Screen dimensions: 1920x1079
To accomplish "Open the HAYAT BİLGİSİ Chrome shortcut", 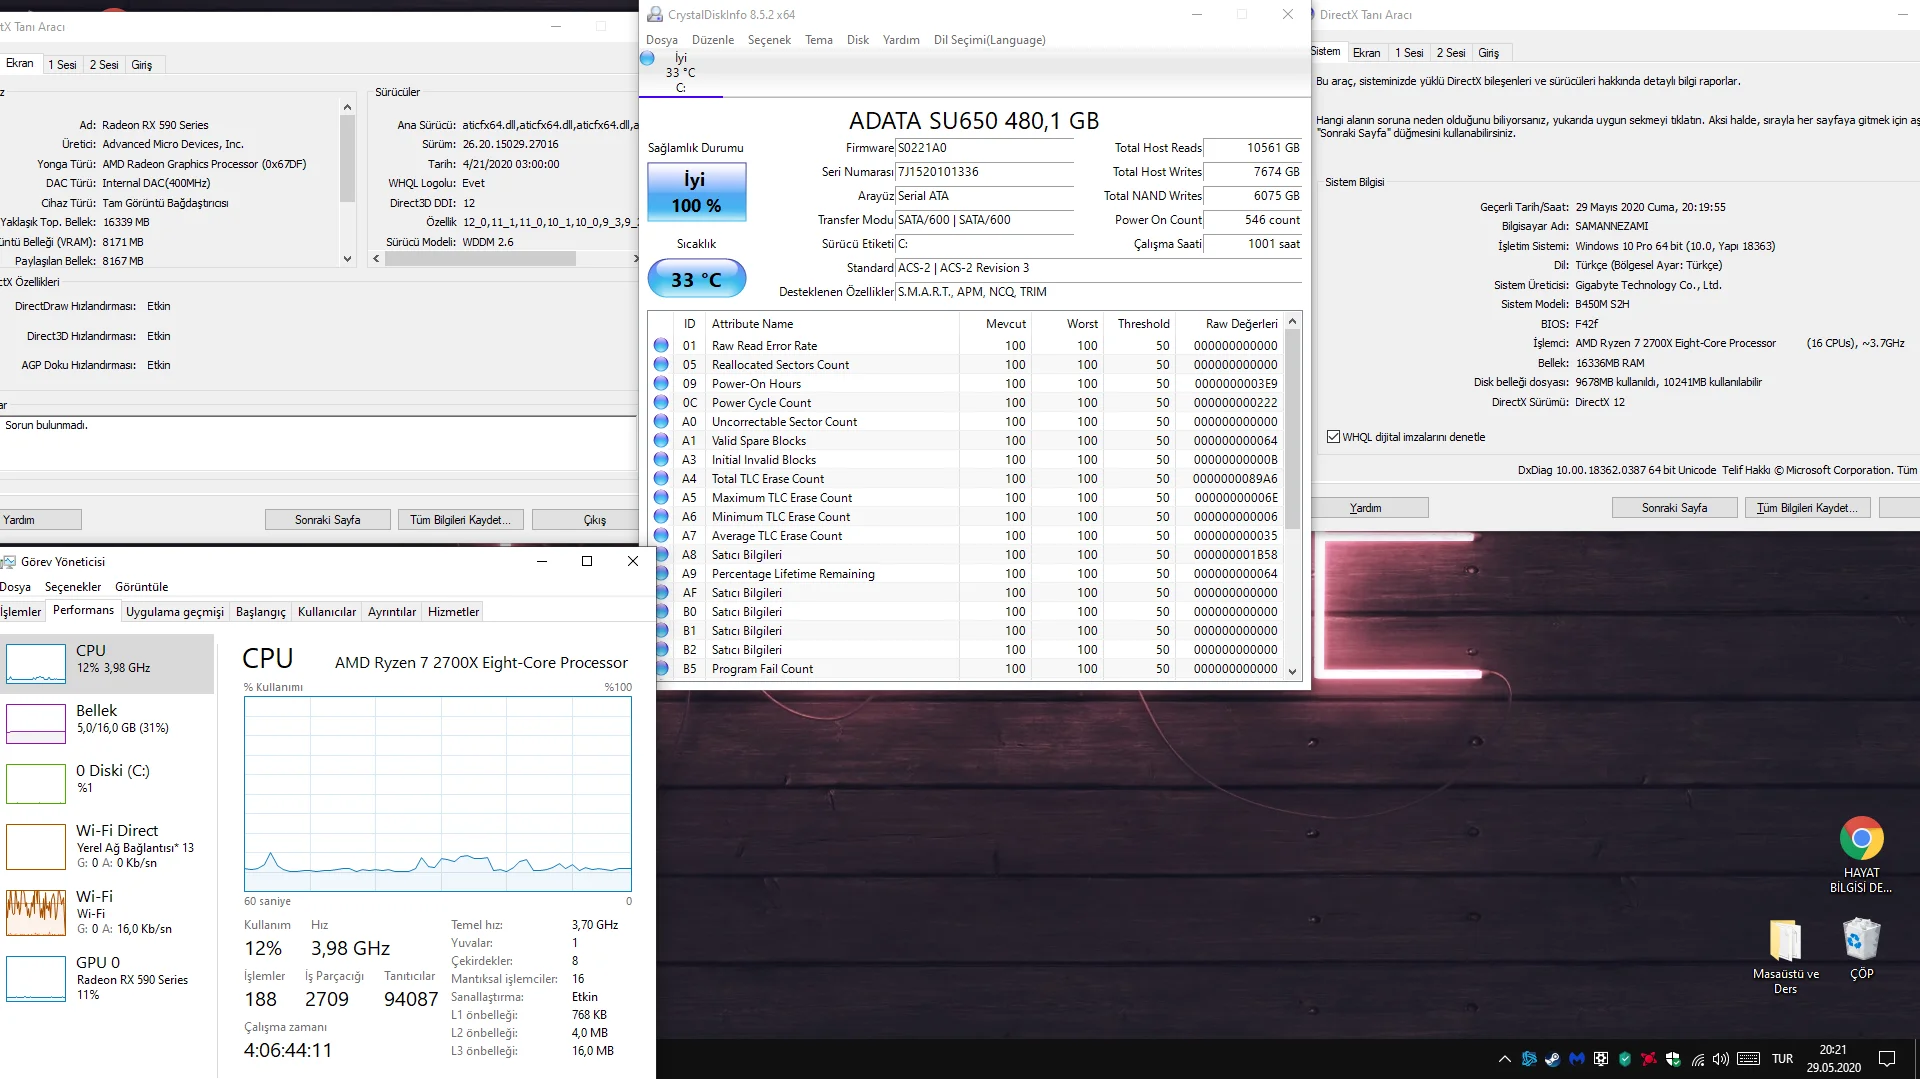I will point(1861,840).
